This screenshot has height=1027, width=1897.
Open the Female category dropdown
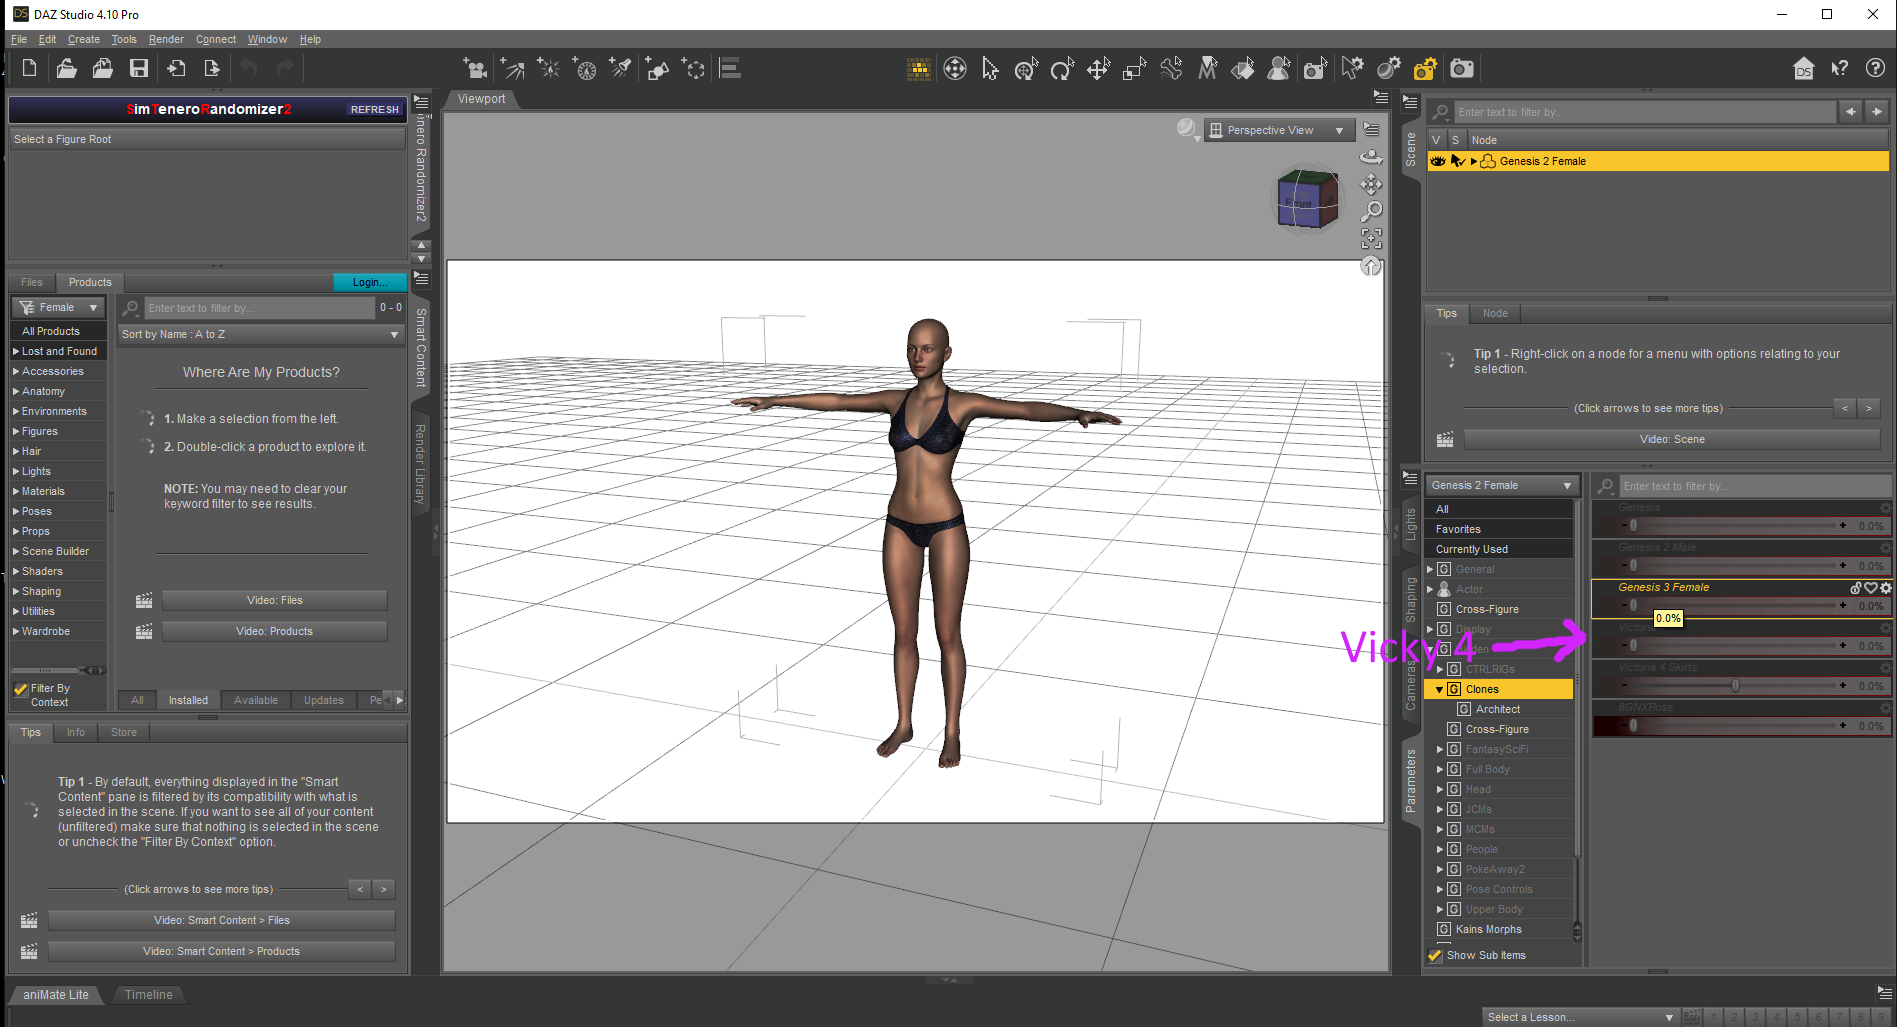[58, 307]
